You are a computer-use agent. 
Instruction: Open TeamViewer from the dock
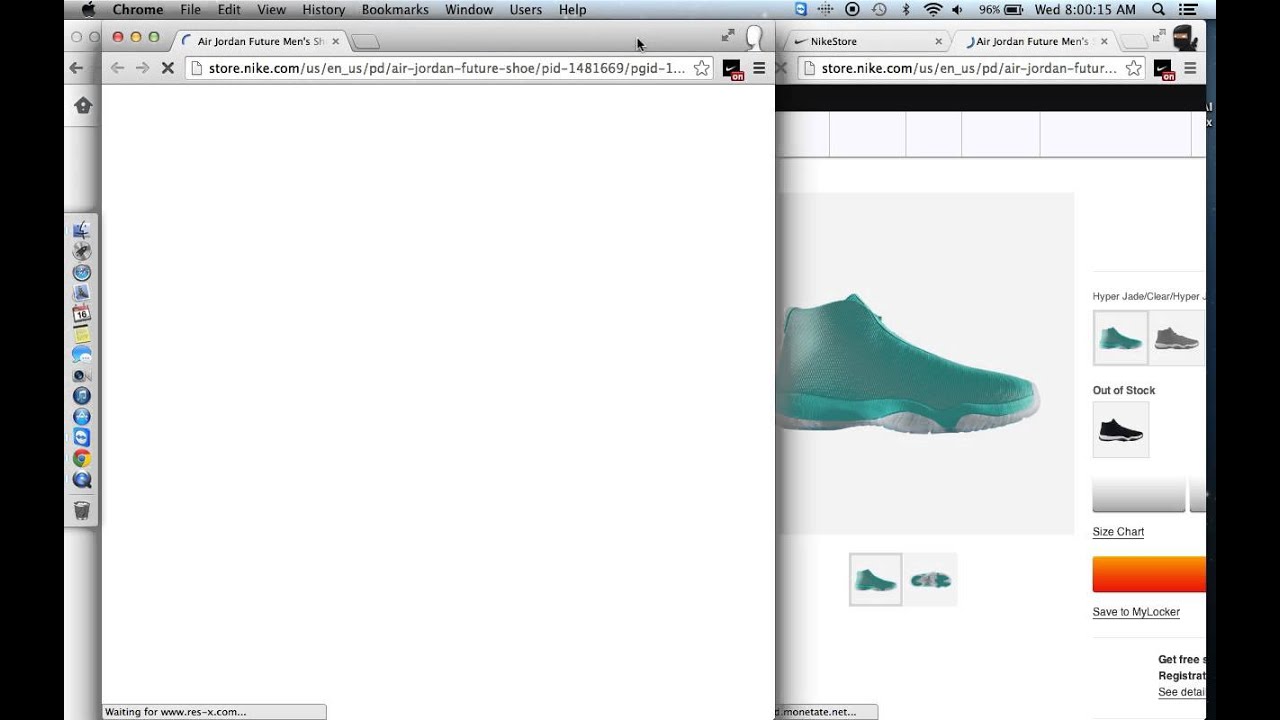(82, 438)
